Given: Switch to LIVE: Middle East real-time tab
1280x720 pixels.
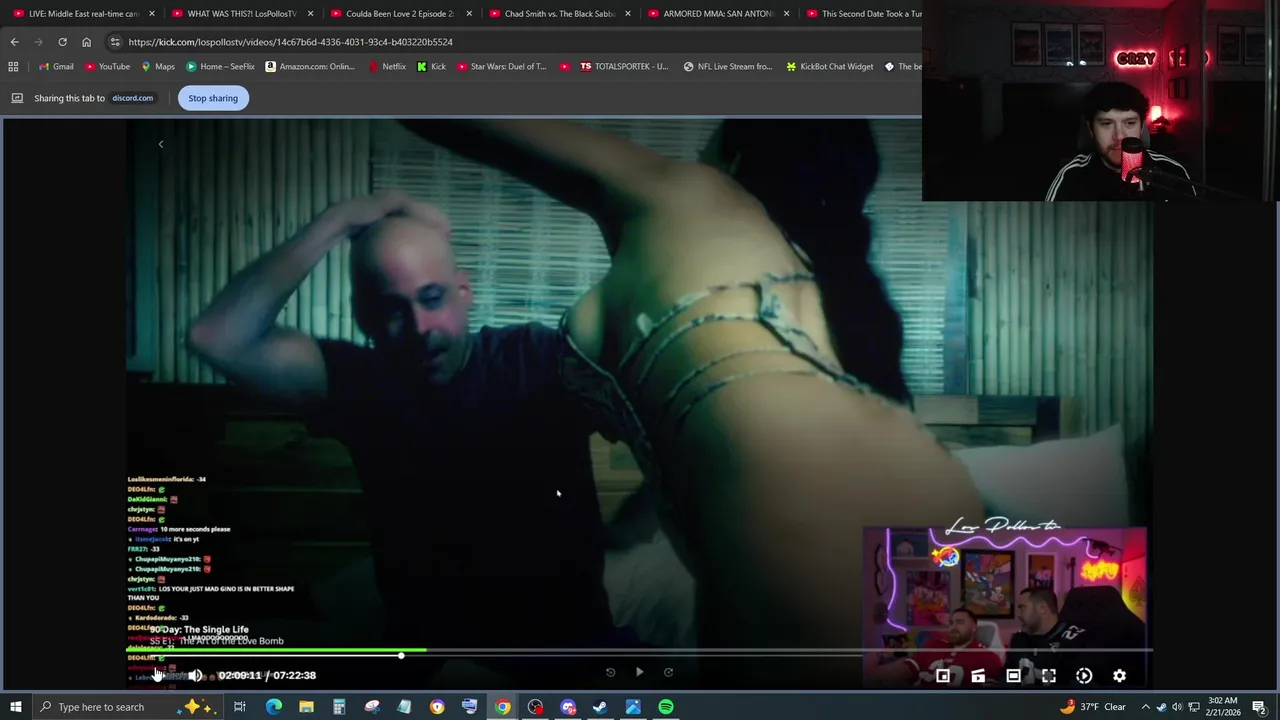Looking at the screenshot, I should [x=75, y=14].
